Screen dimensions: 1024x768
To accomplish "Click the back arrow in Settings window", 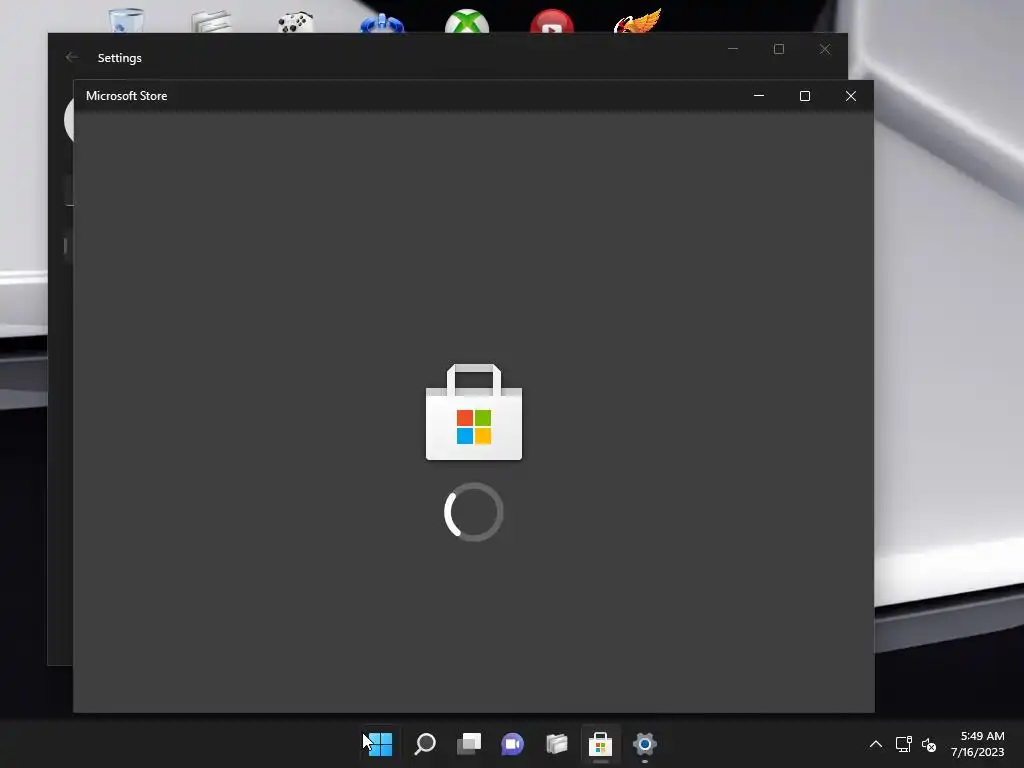I will pyautogui.click(x=72, y=57).
